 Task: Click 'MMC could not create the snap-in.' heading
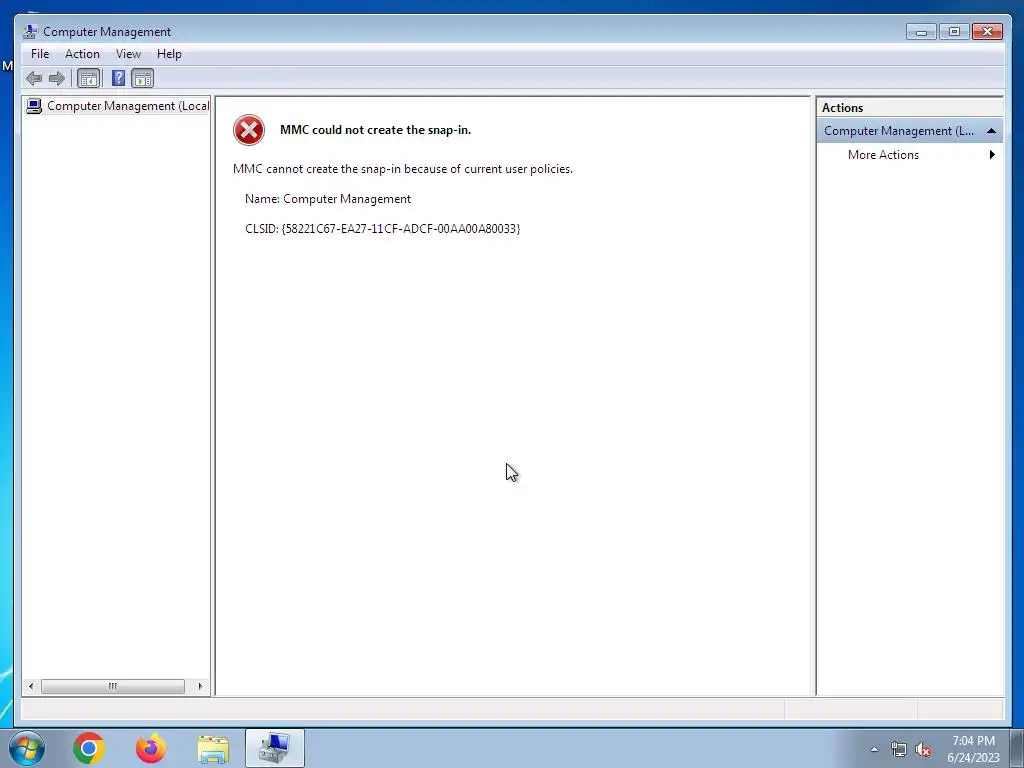(376, 130)
